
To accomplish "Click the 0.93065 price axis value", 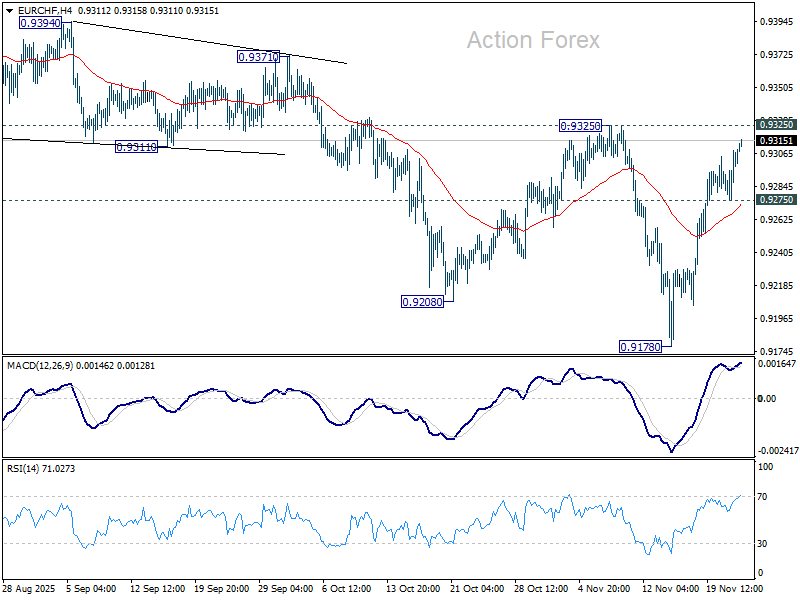I will pos(777,154).
